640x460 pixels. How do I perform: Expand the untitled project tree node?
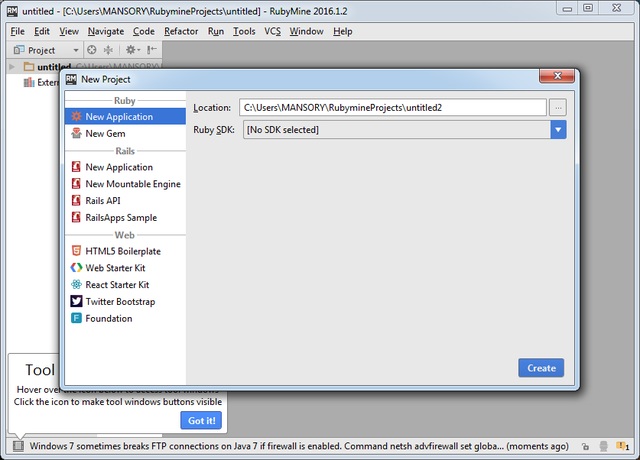click(12, 67)
